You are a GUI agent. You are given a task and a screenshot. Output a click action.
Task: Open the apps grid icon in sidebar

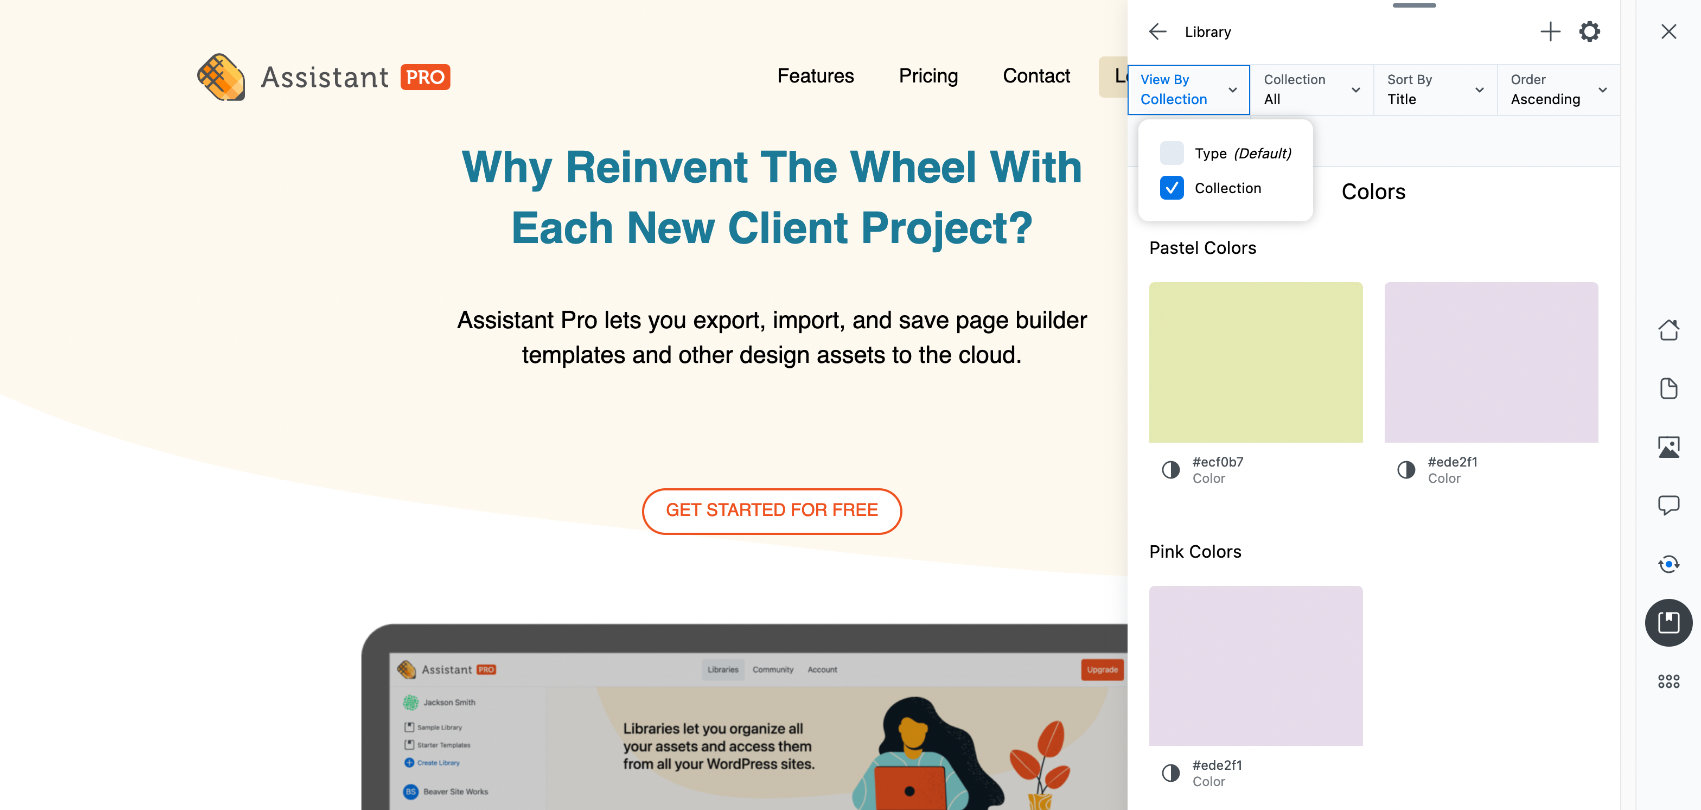[1668, 682]
